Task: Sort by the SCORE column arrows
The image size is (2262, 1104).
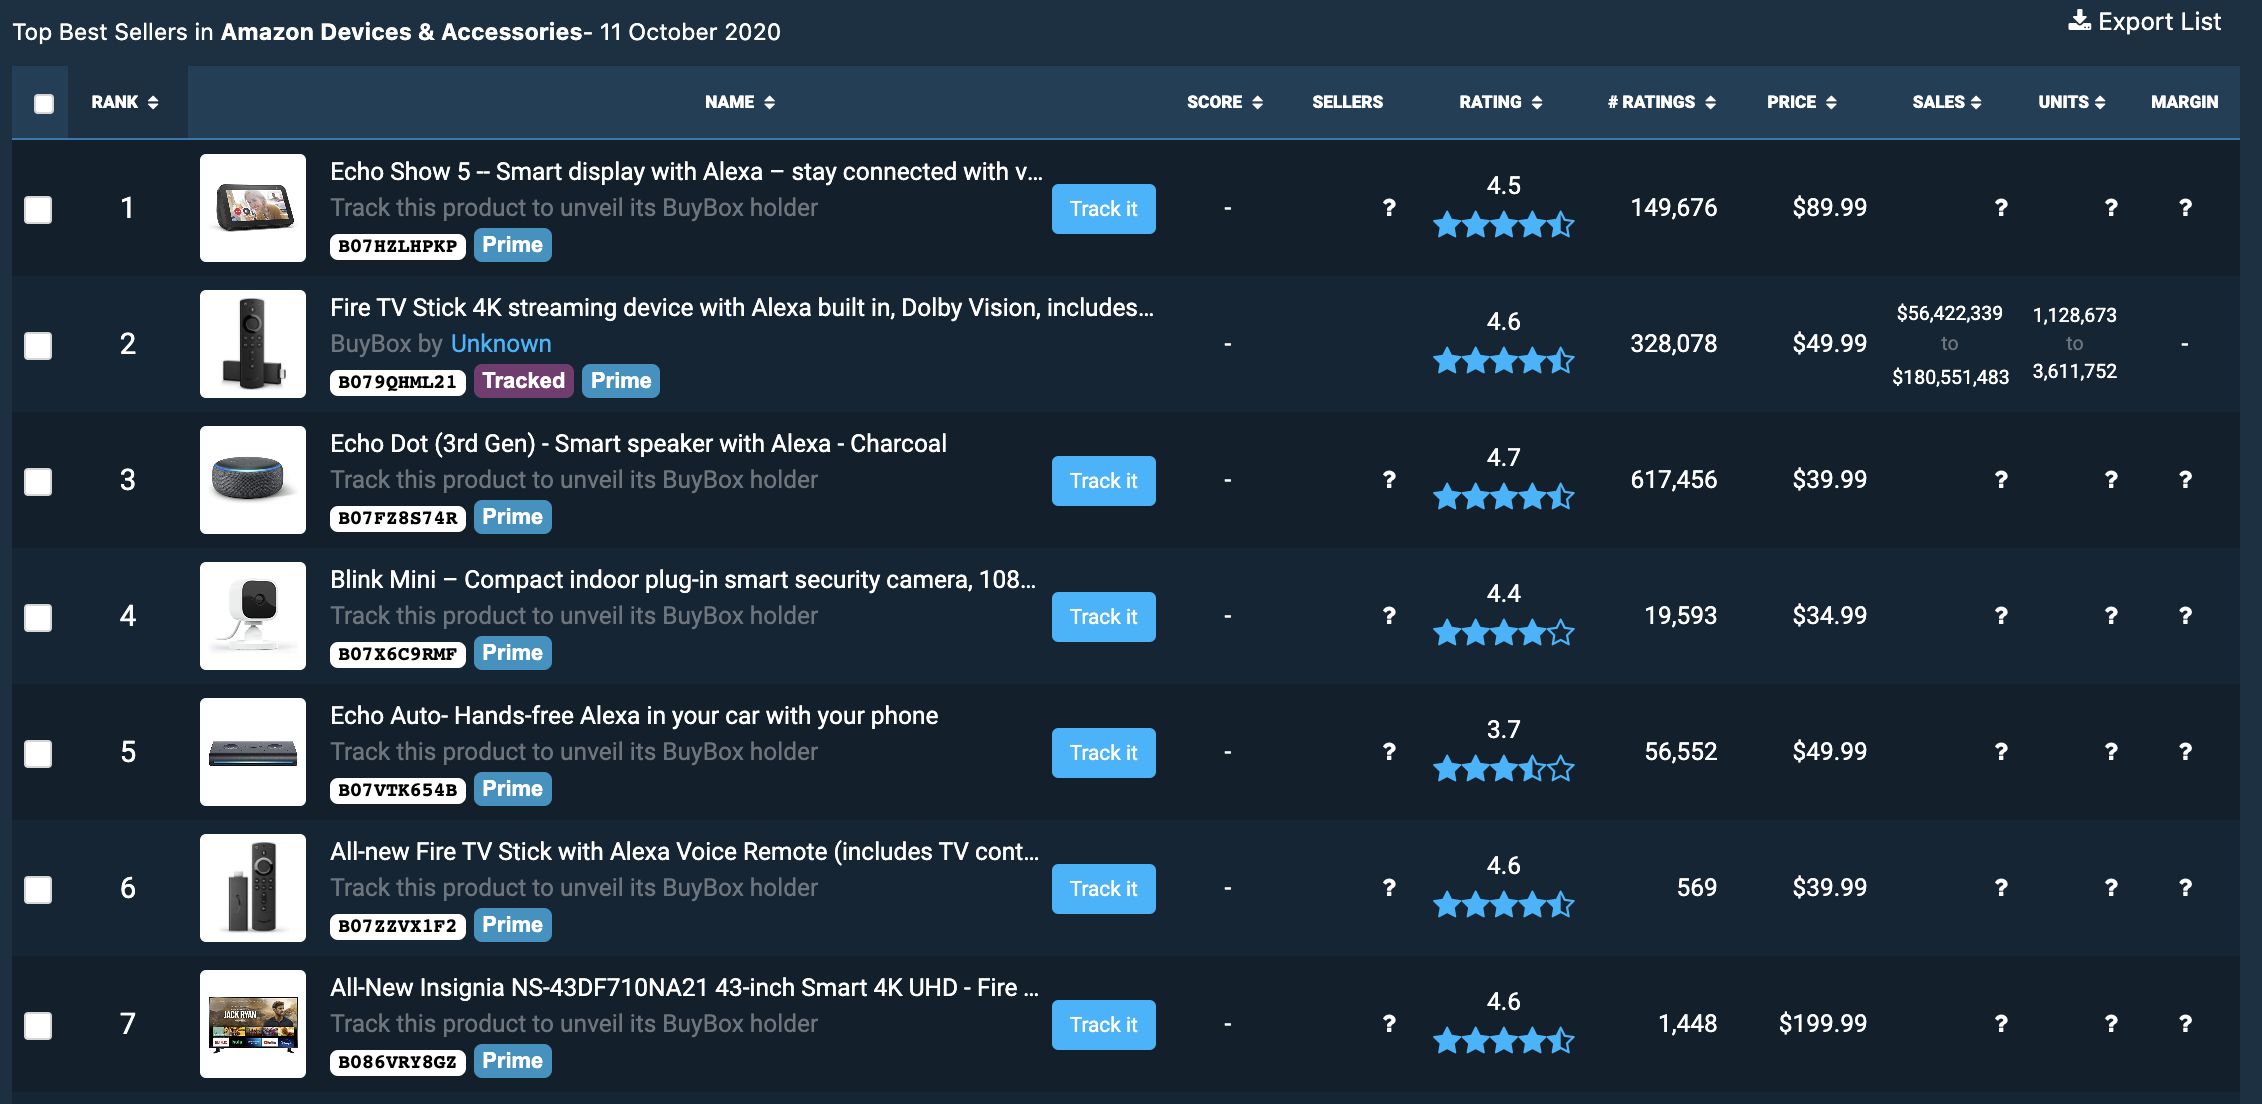Action: tap(1257, 102)
